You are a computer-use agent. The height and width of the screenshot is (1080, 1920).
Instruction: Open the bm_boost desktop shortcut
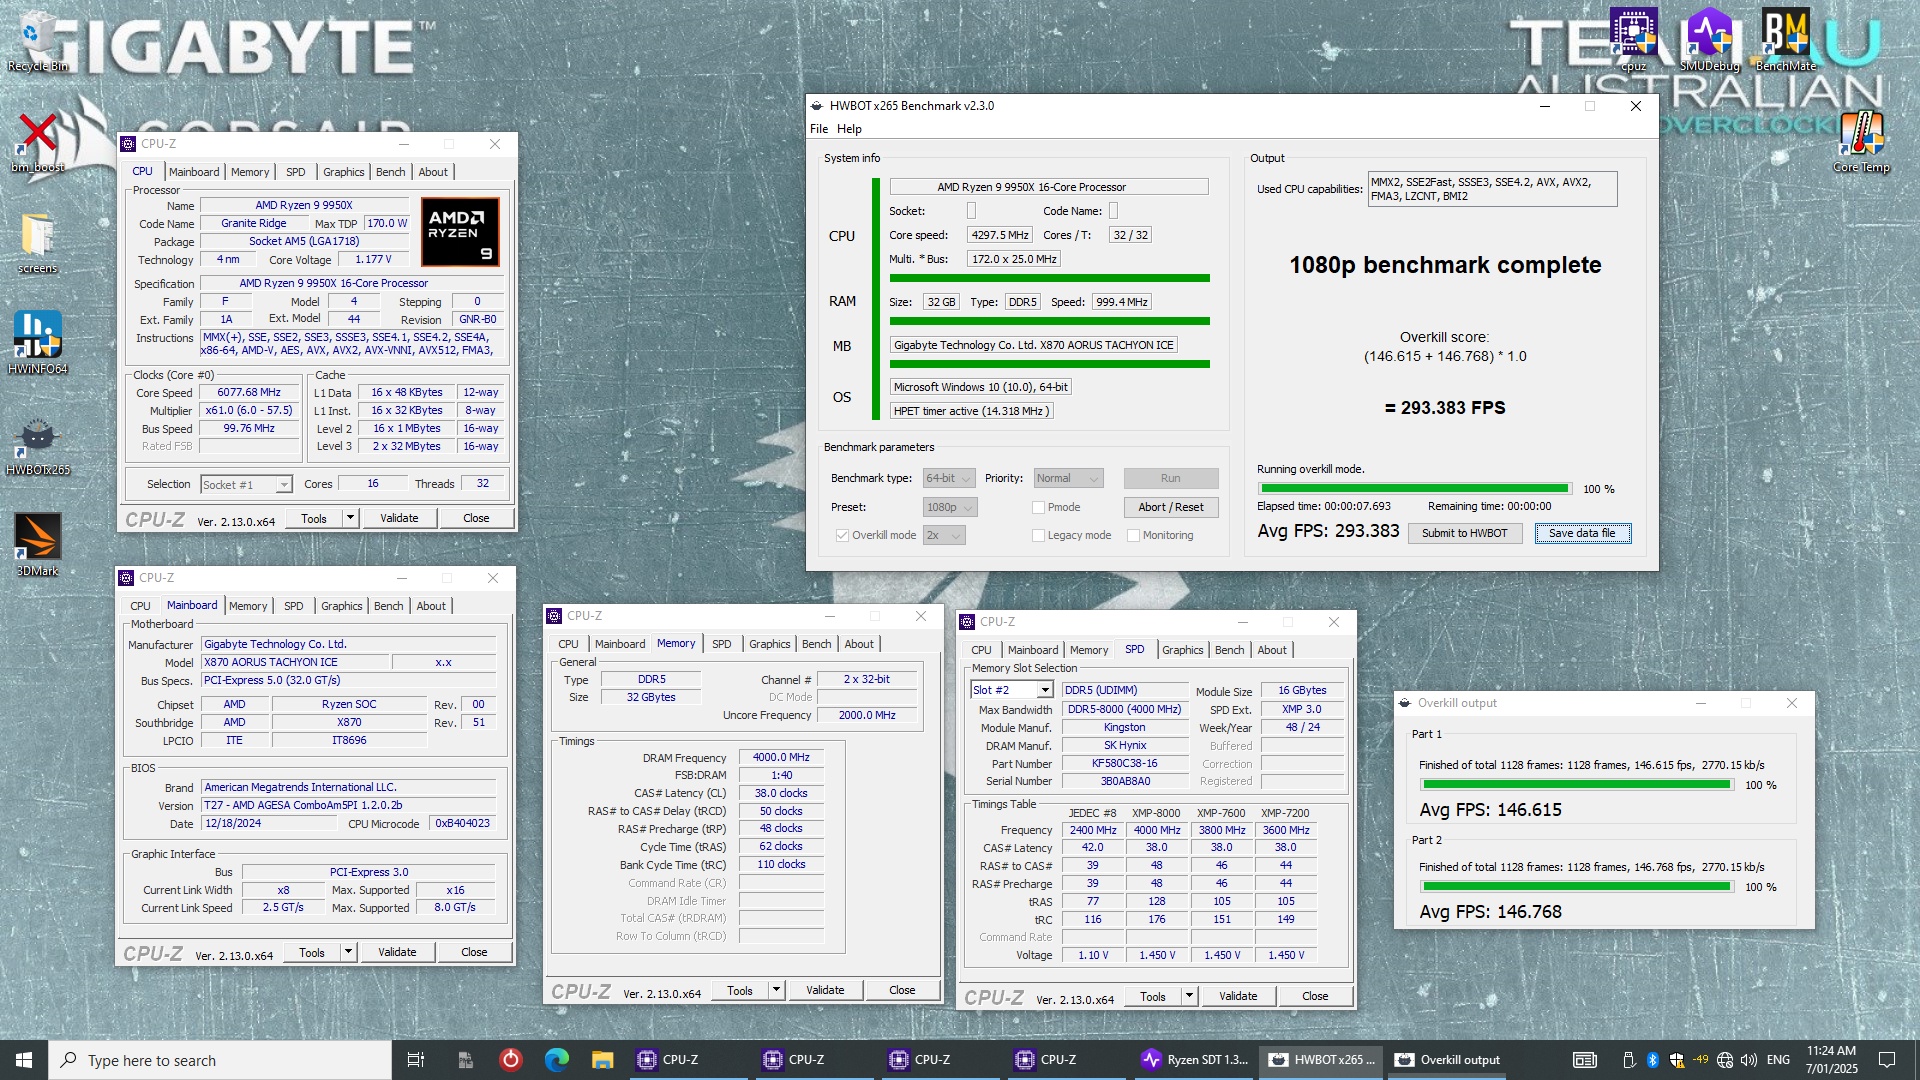click(x=38, y=140)
